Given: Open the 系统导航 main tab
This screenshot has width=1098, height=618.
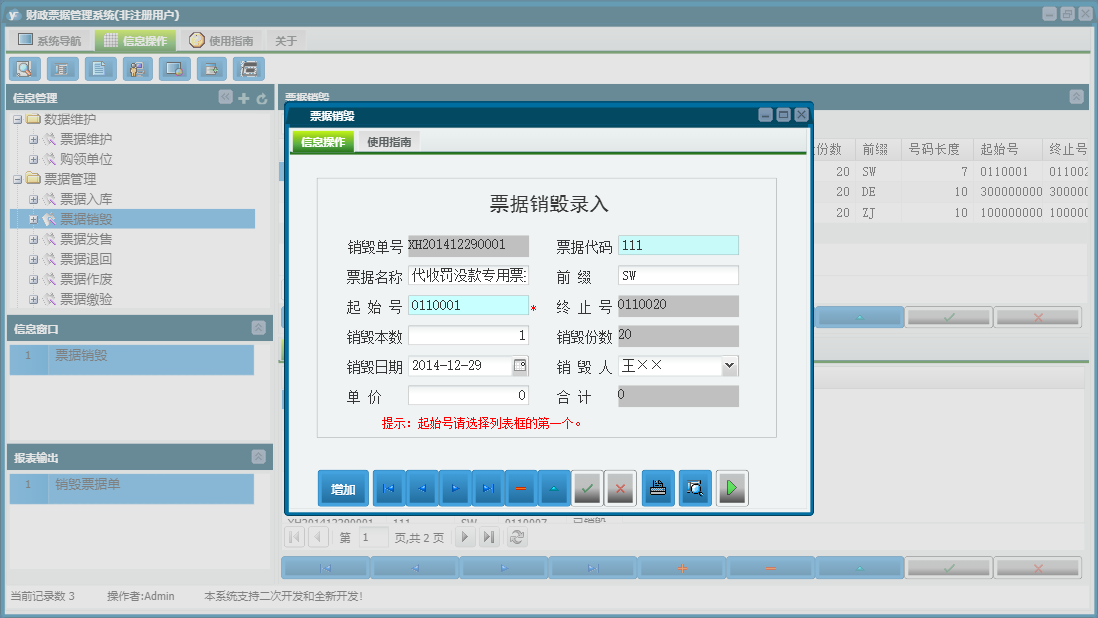Looking at the screenshot, I should tap(50, 40).
